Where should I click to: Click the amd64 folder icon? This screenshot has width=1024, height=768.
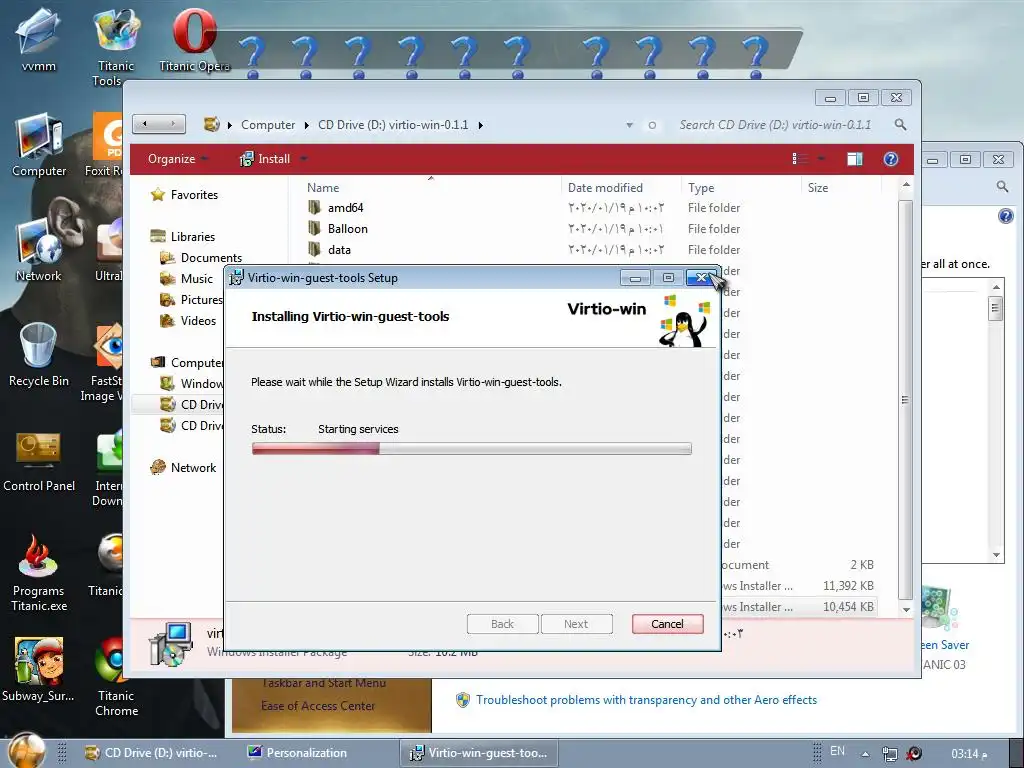pos(314,208)
